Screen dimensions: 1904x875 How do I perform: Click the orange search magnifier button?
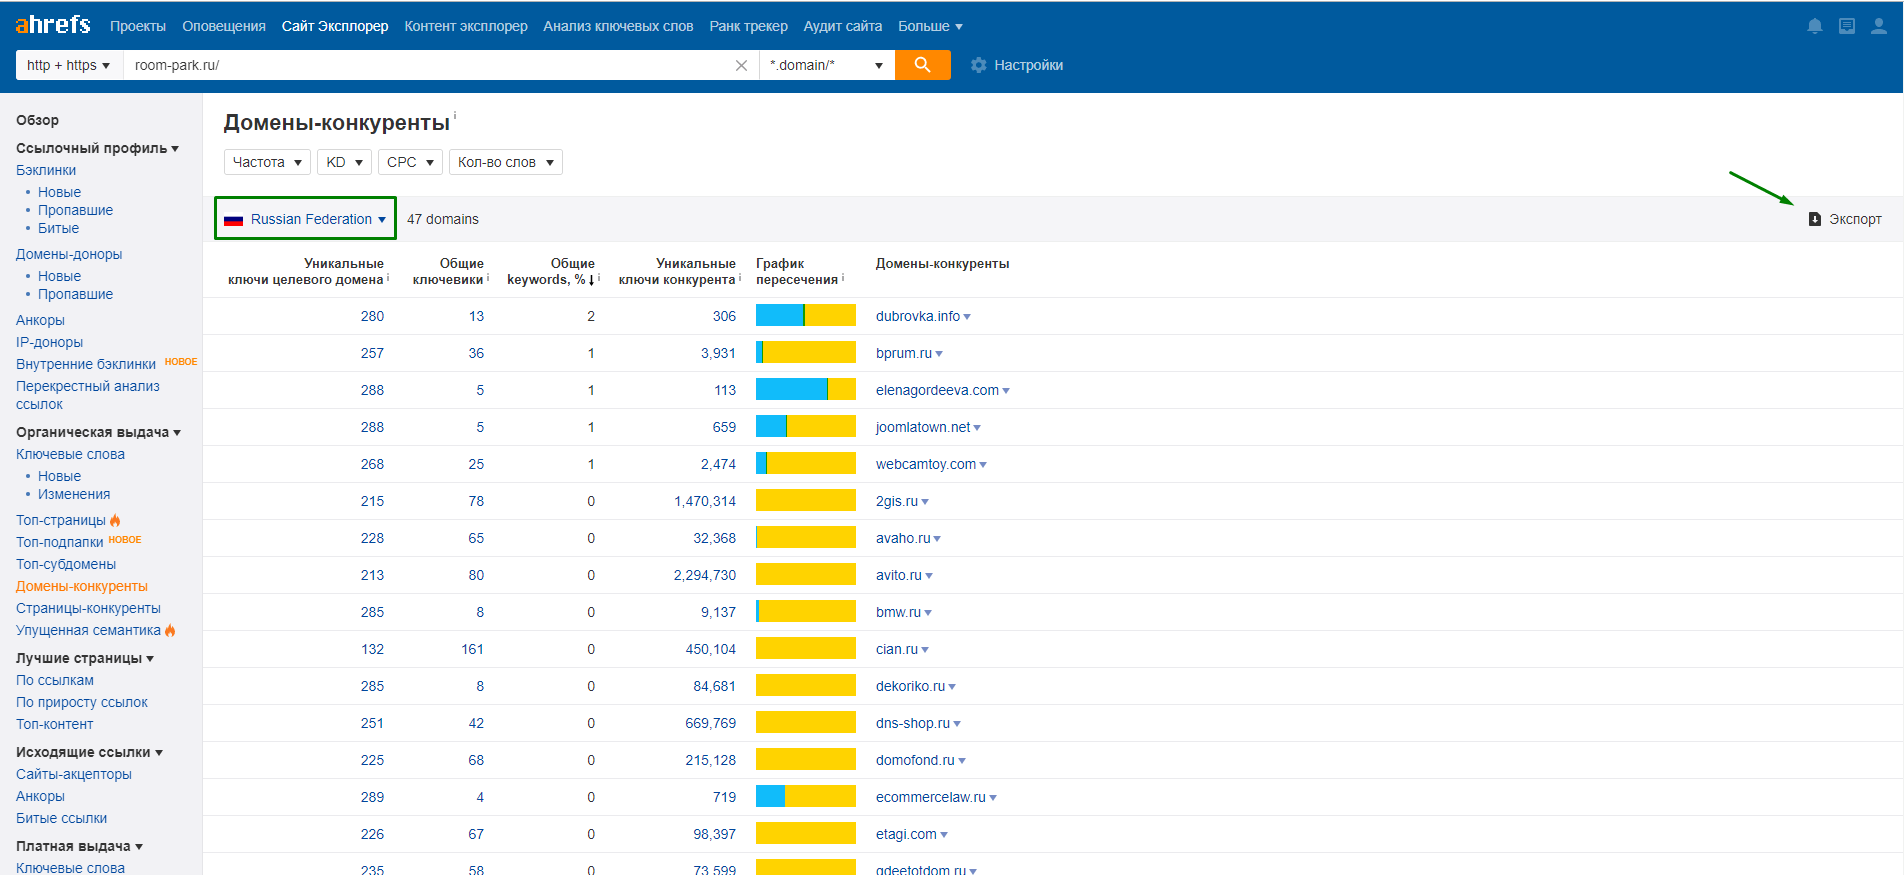click(x=922, y=65)
